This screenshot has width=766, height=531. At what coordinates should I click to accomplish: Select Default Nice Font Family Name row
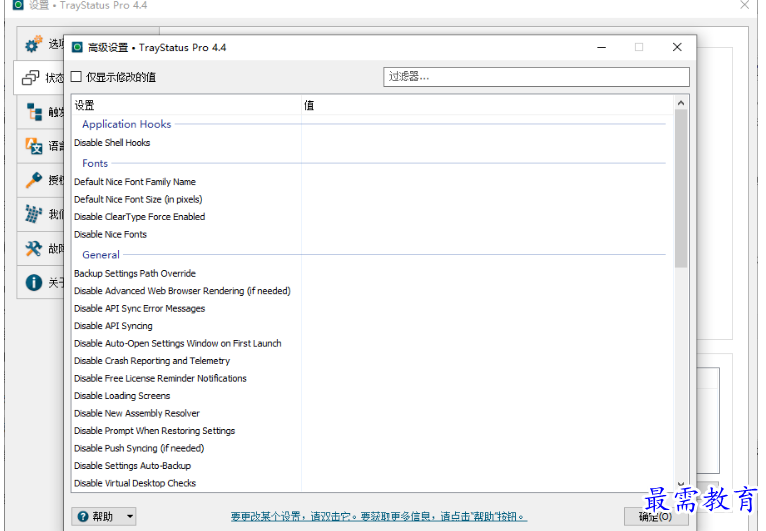click(x=373, y=182)
